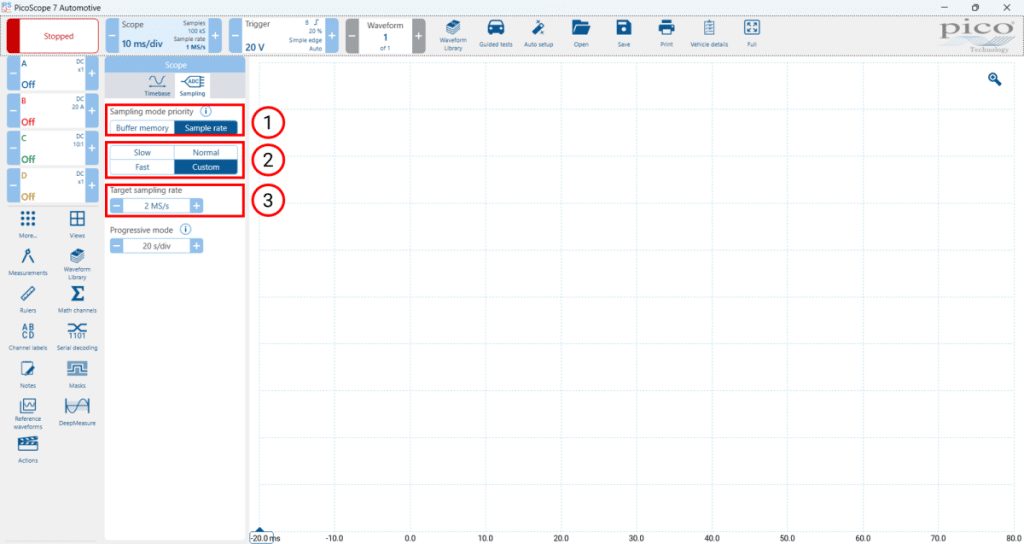Open Channel B settings
This screenshot has height=544, width=1024.
(x=52, y=111)
